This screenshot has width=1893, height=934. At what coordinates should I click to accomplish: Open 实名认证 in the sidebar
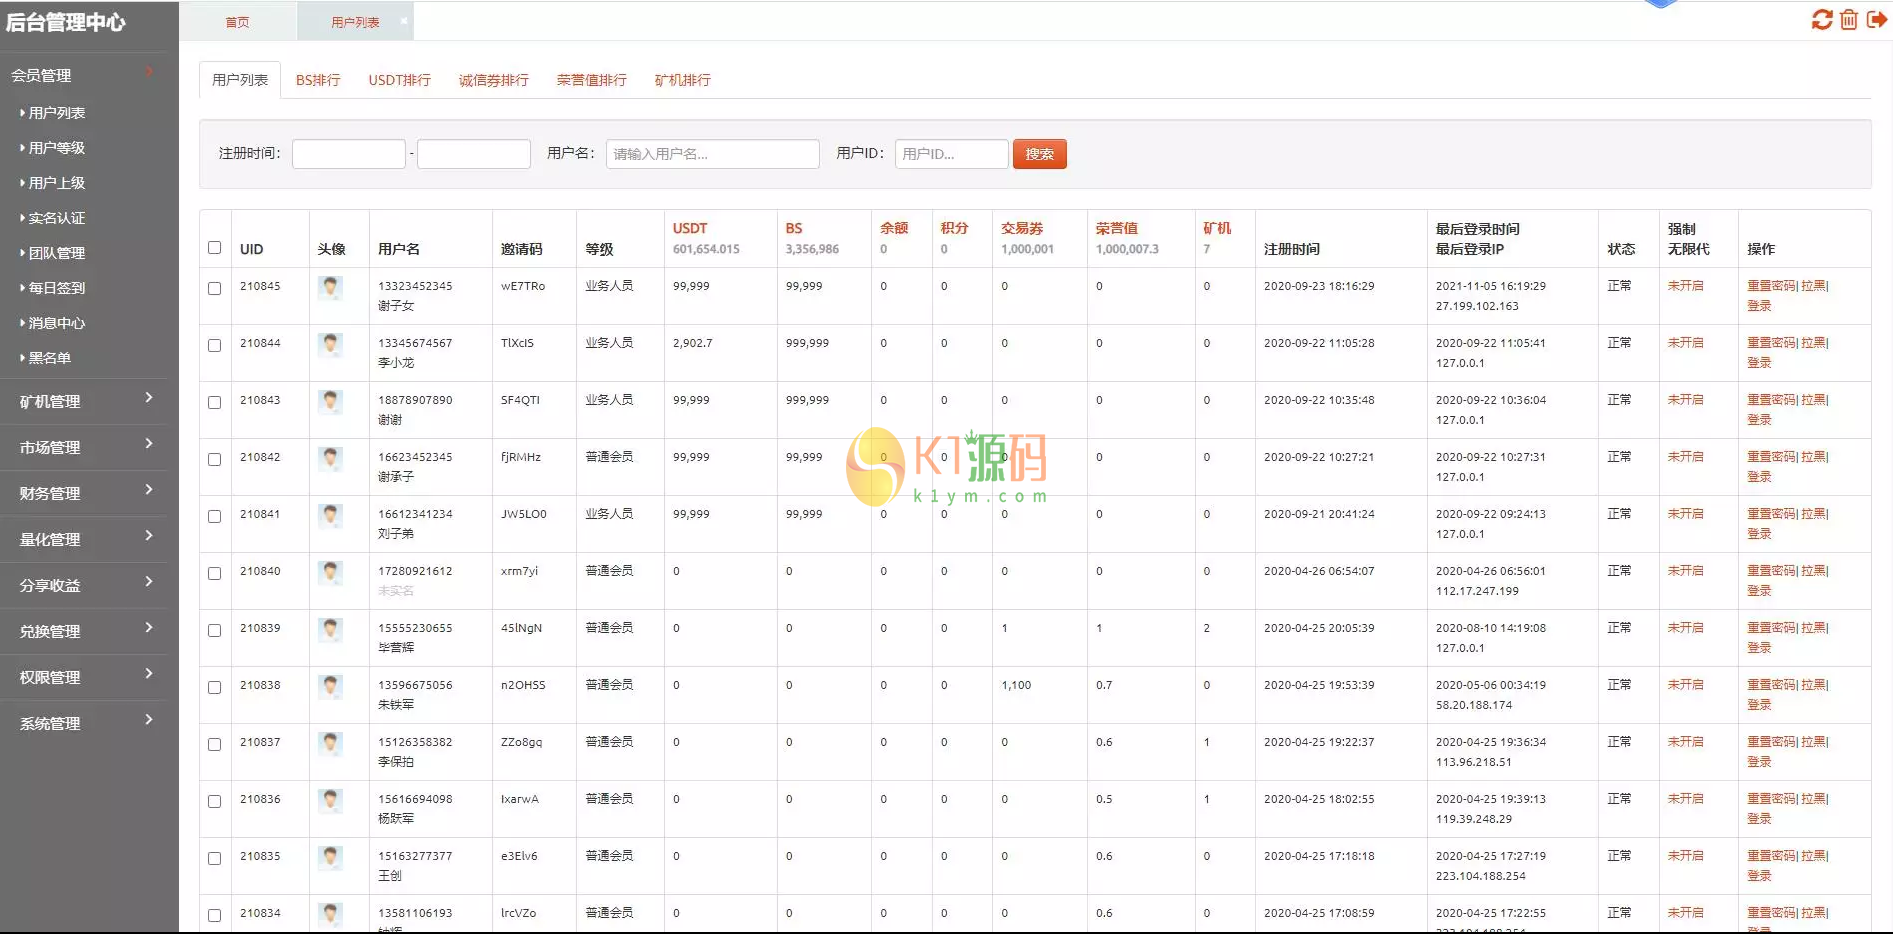point(56,218)
